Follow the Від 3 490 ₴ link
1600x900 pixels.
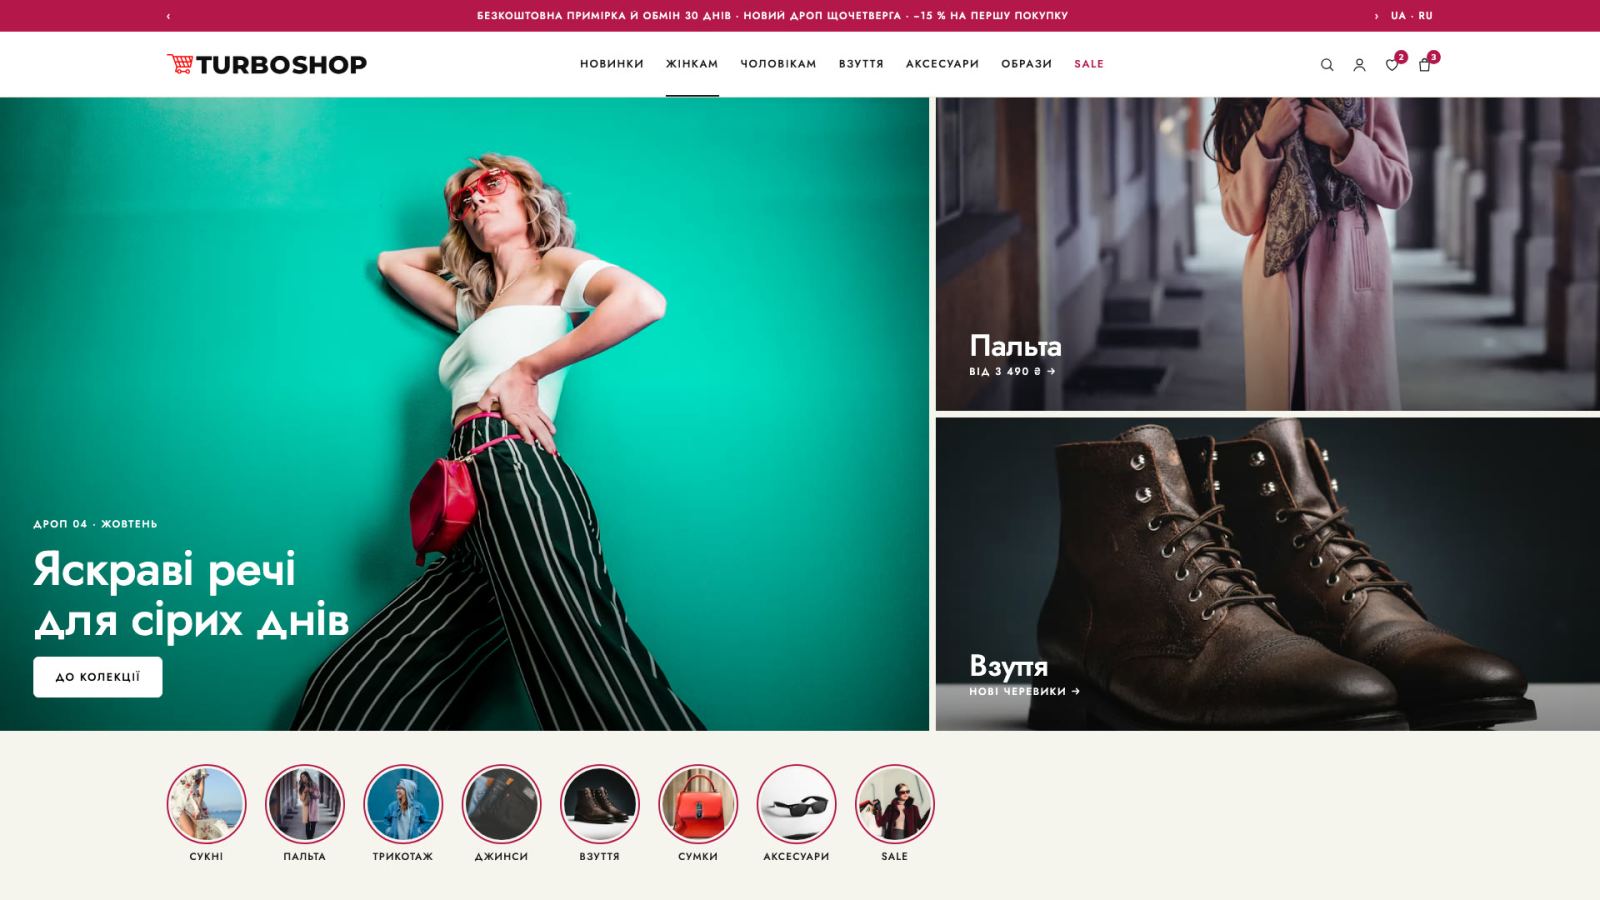coord(1012,371)
